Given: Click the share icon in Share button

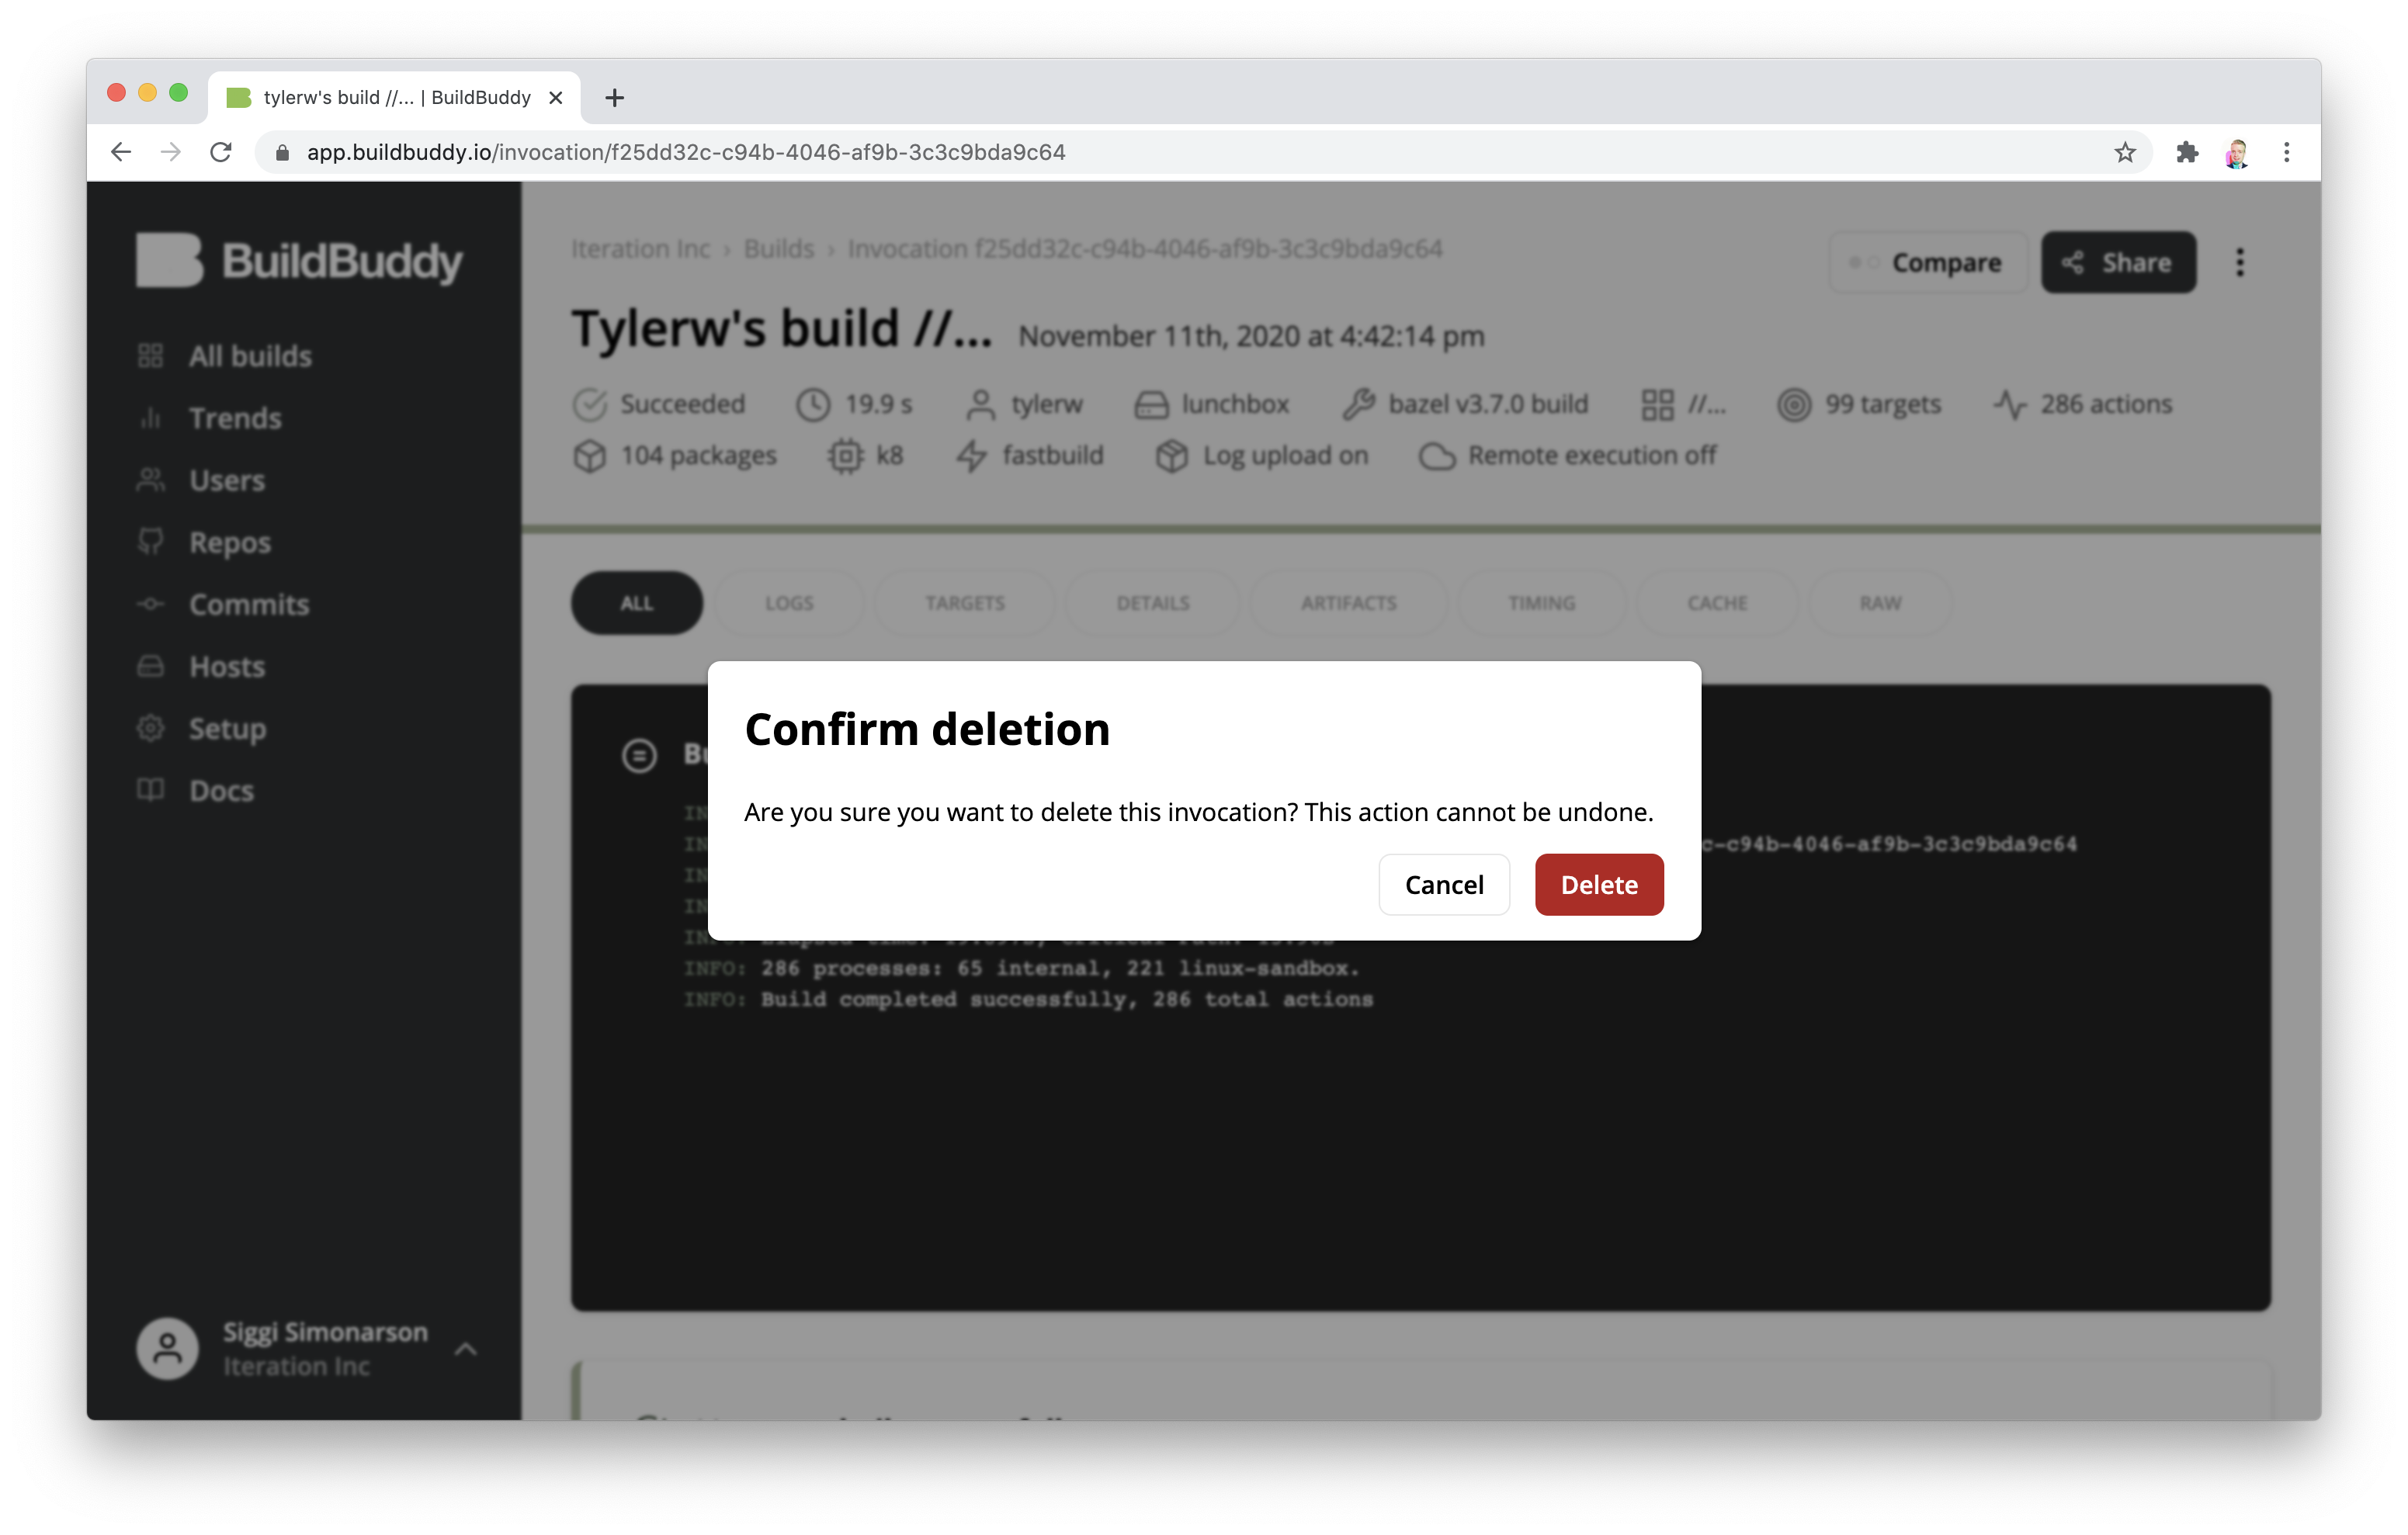Looking at the screenshot, I should click(2072, 262).
